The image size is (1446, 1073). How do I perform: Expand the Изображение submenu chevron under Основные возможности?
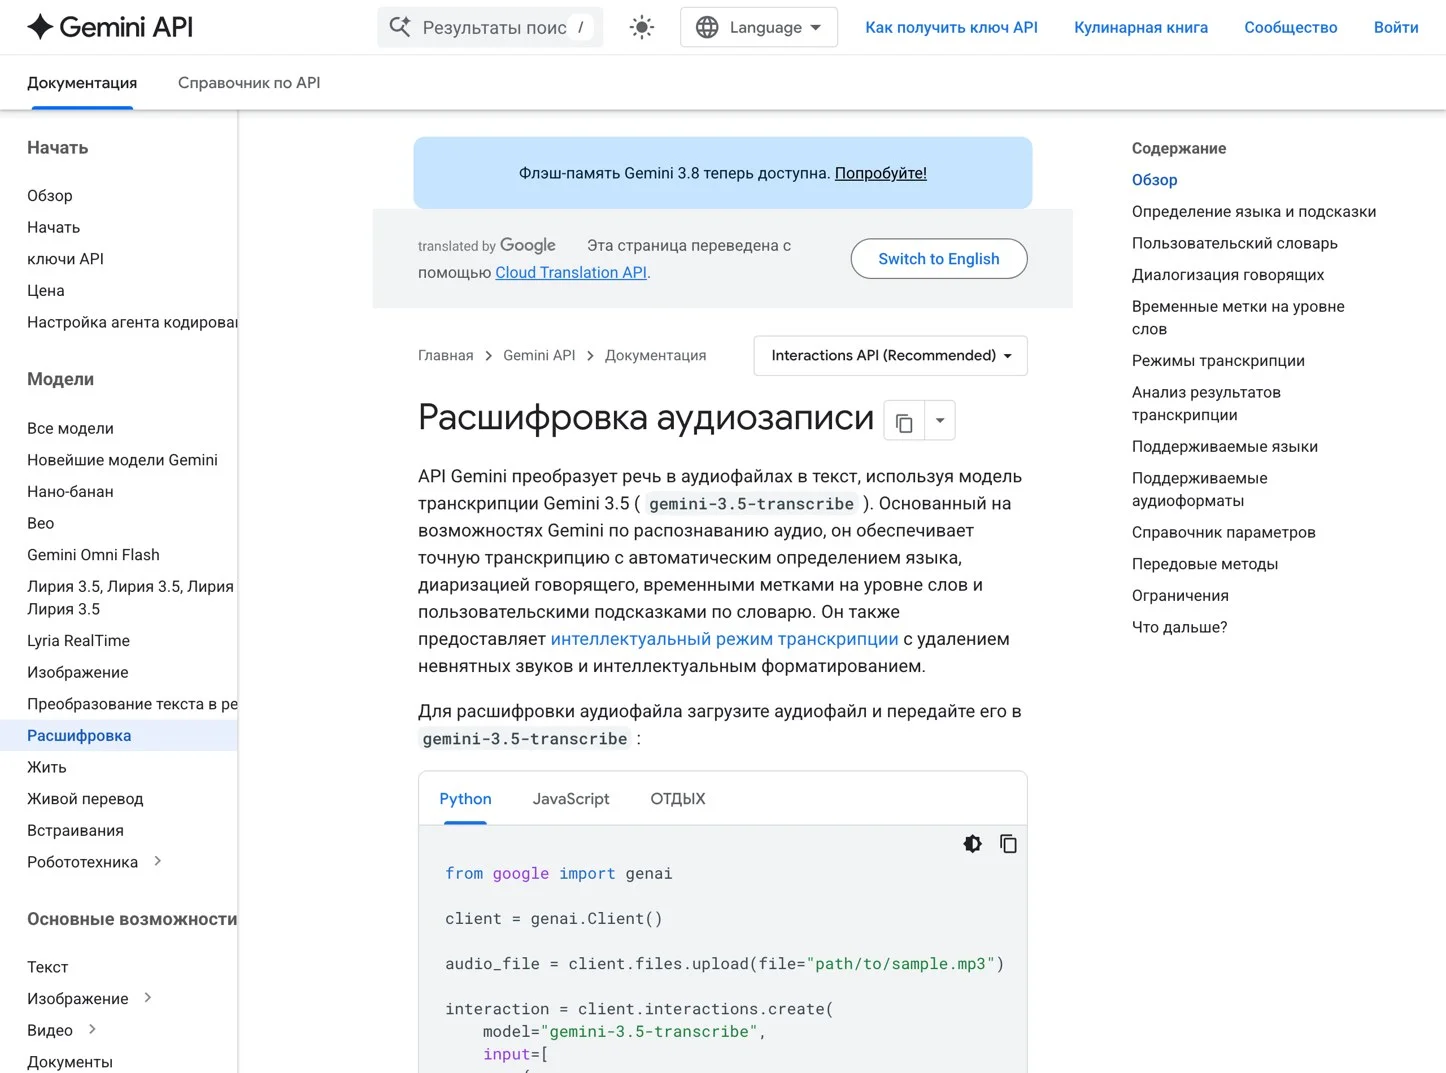[148, 998]
